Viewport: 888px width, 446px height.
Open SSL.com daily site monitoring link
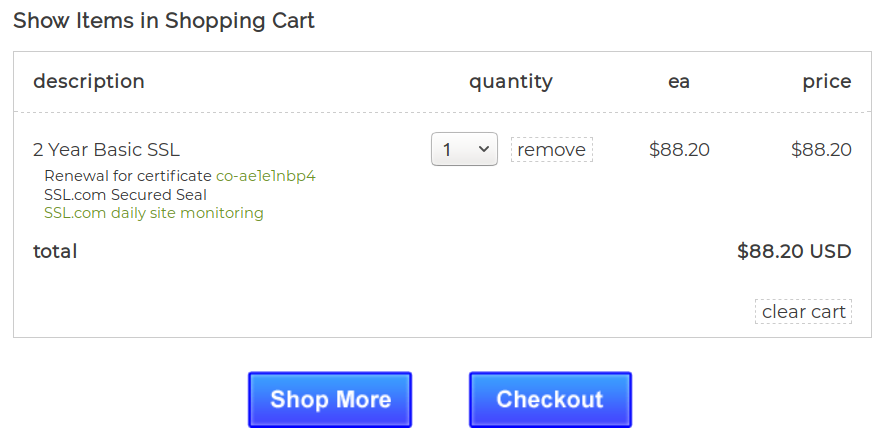154,213
